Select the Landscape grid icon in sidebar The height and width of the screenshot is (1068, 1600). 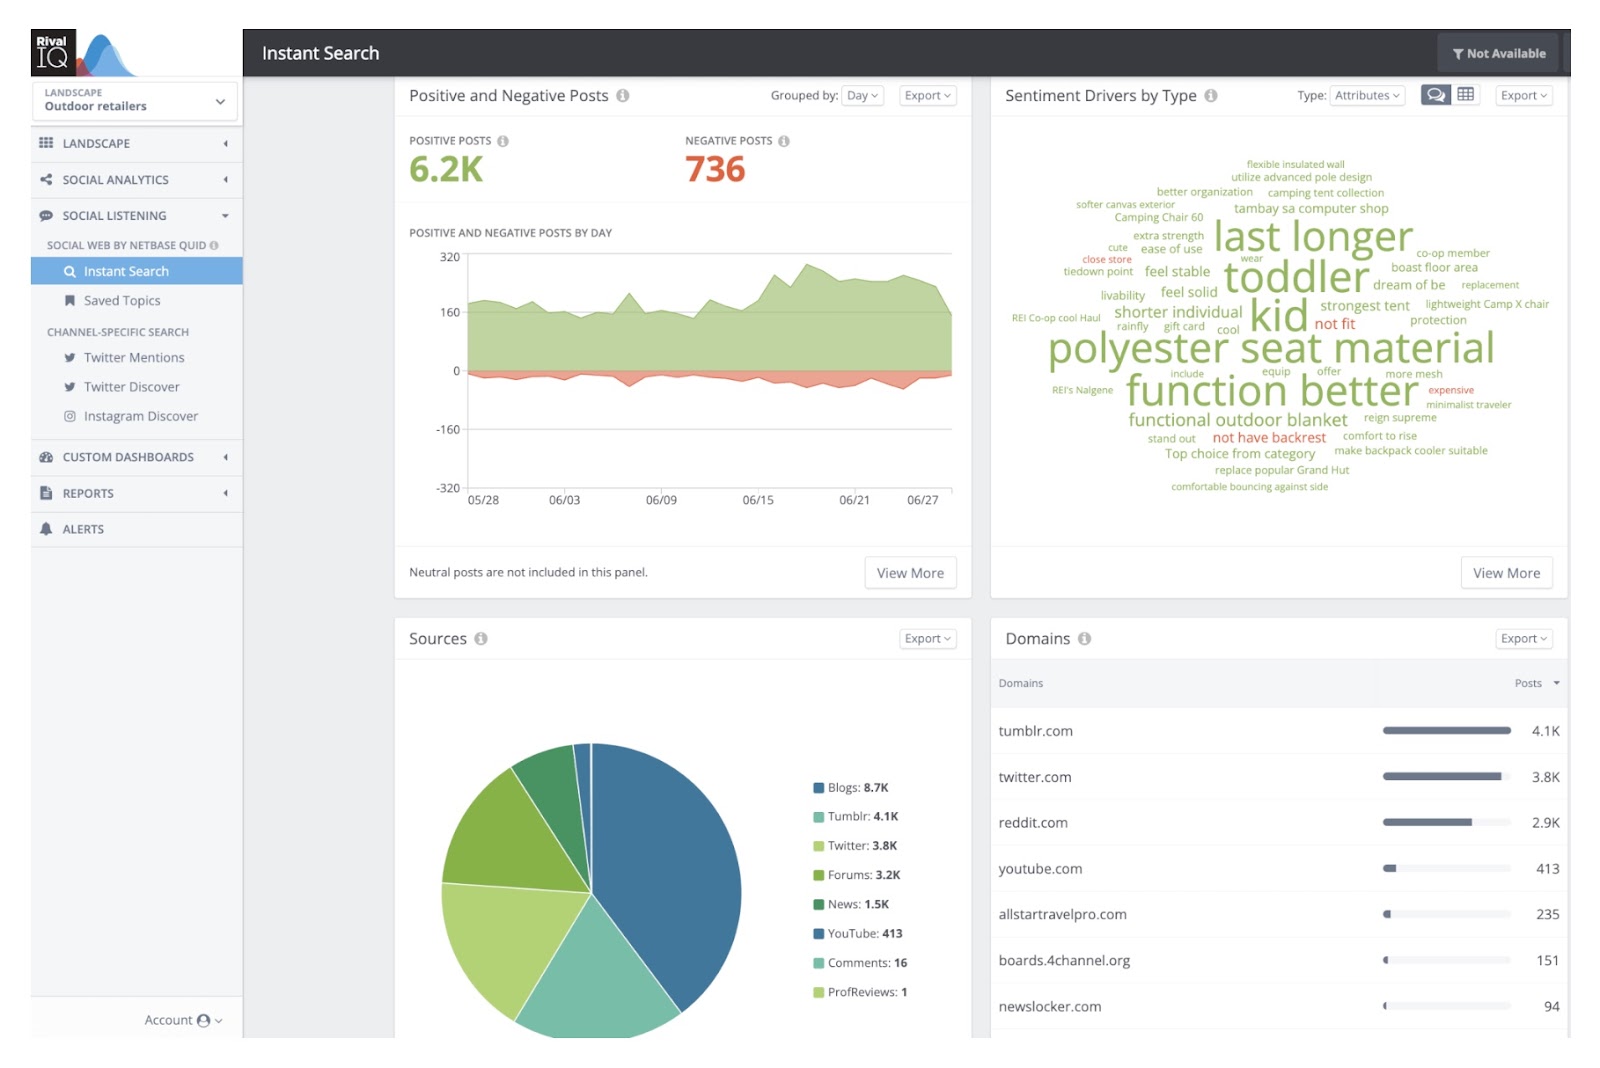coord(45,143)
